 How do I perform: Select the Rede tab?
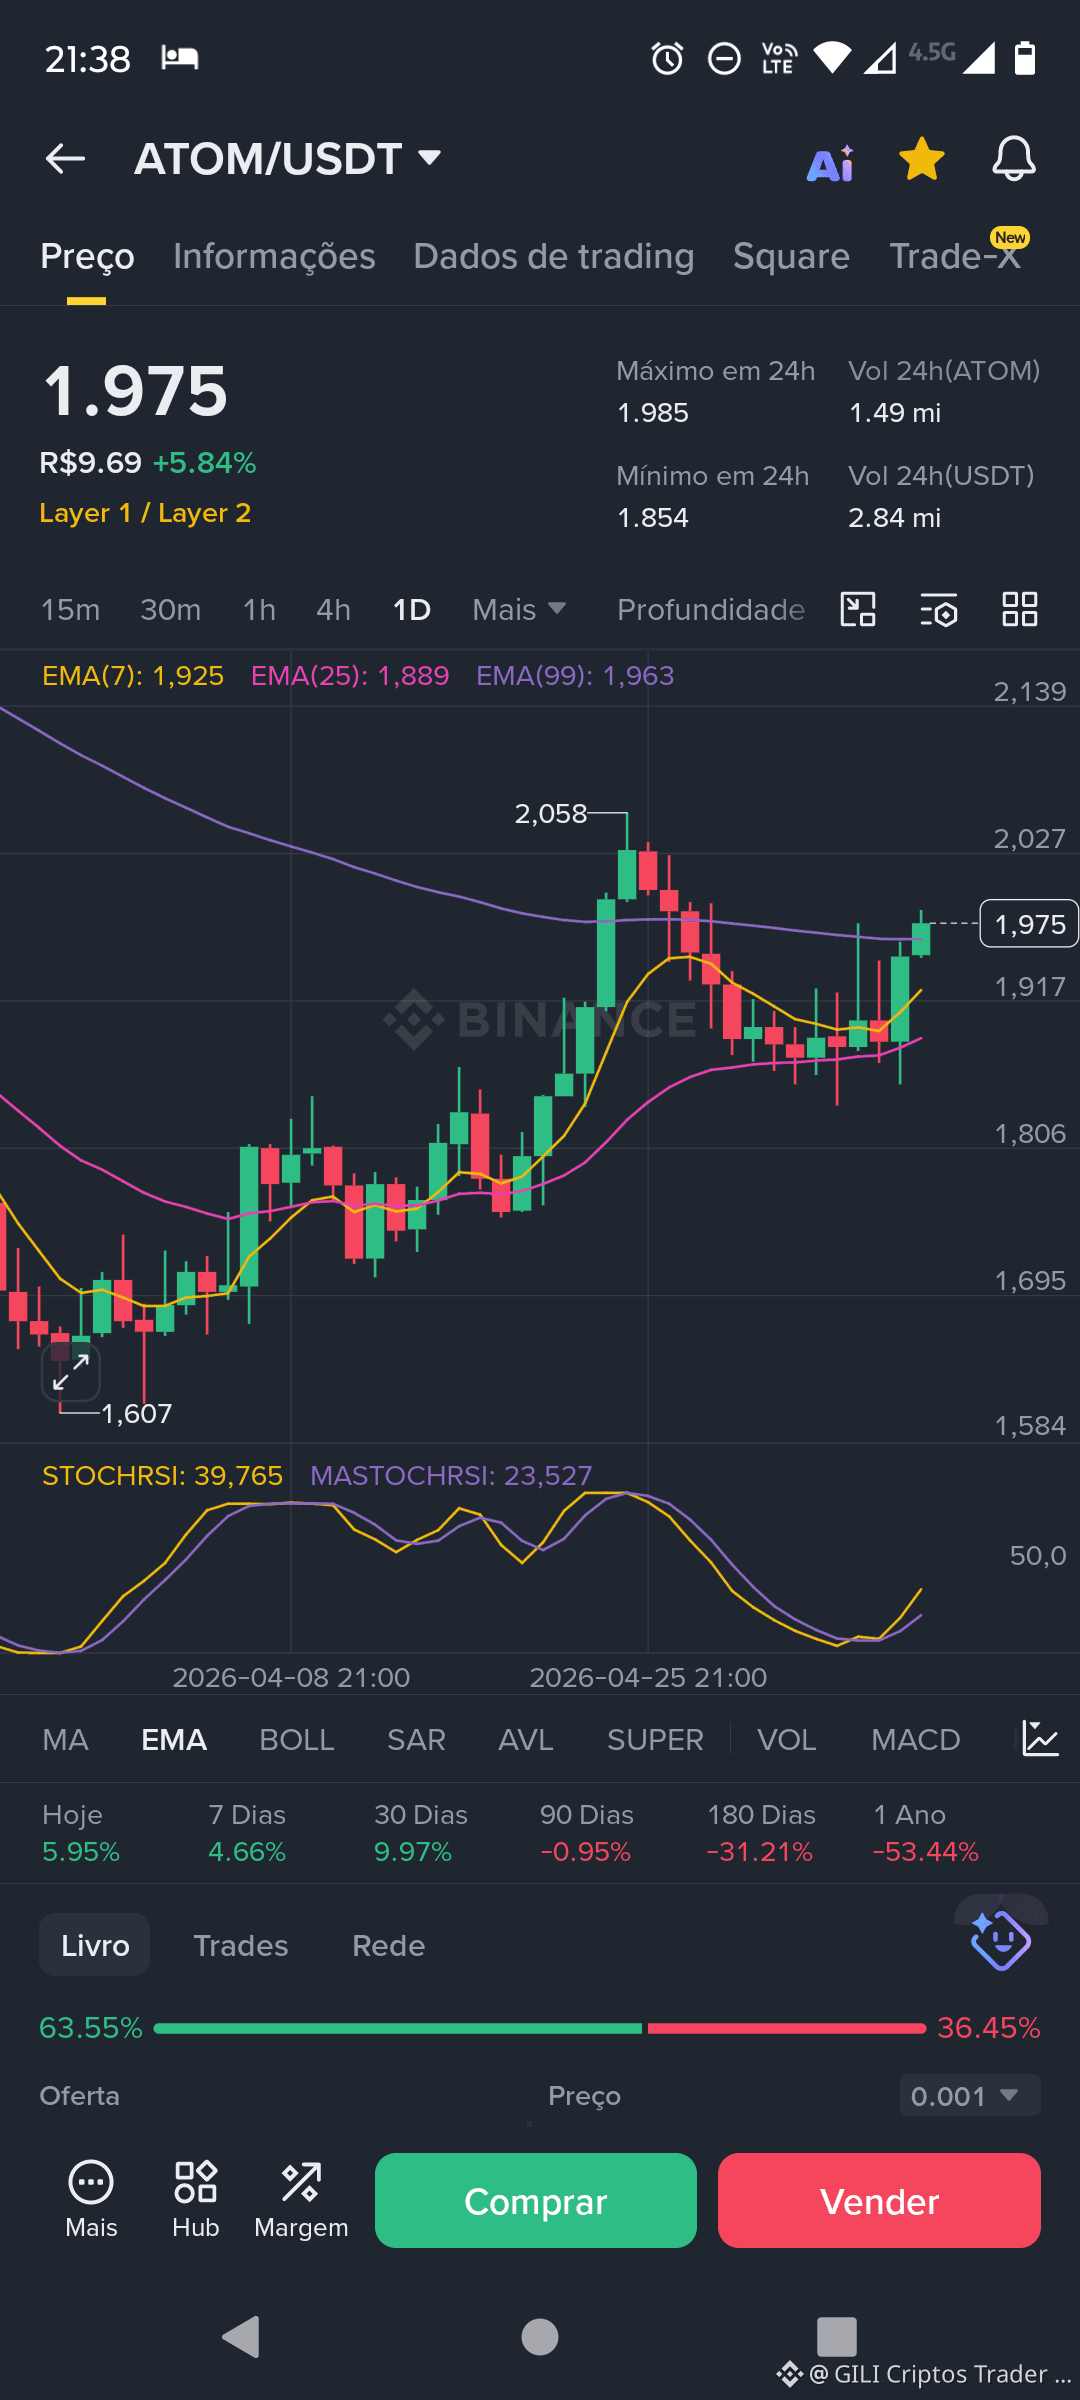(x=389, y=1945)
